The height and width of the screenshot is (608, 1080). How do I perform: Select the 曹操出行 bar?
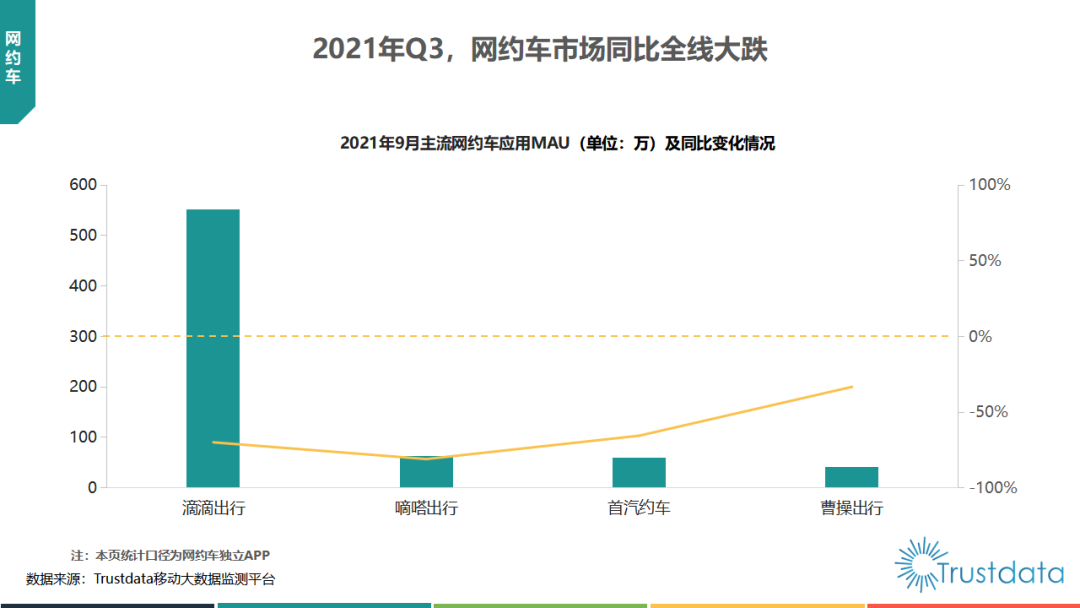[851, 477]
